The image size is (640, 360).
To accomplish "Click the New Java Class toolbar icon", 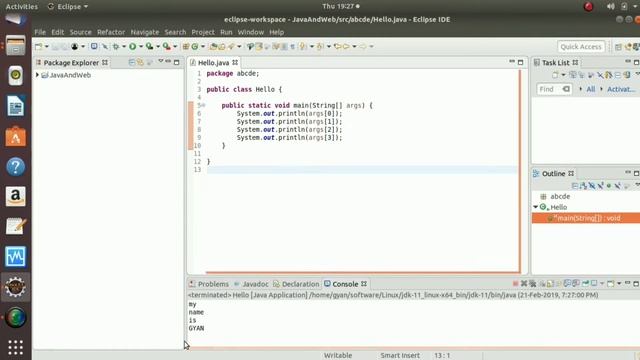I will [x=195, y=47].
